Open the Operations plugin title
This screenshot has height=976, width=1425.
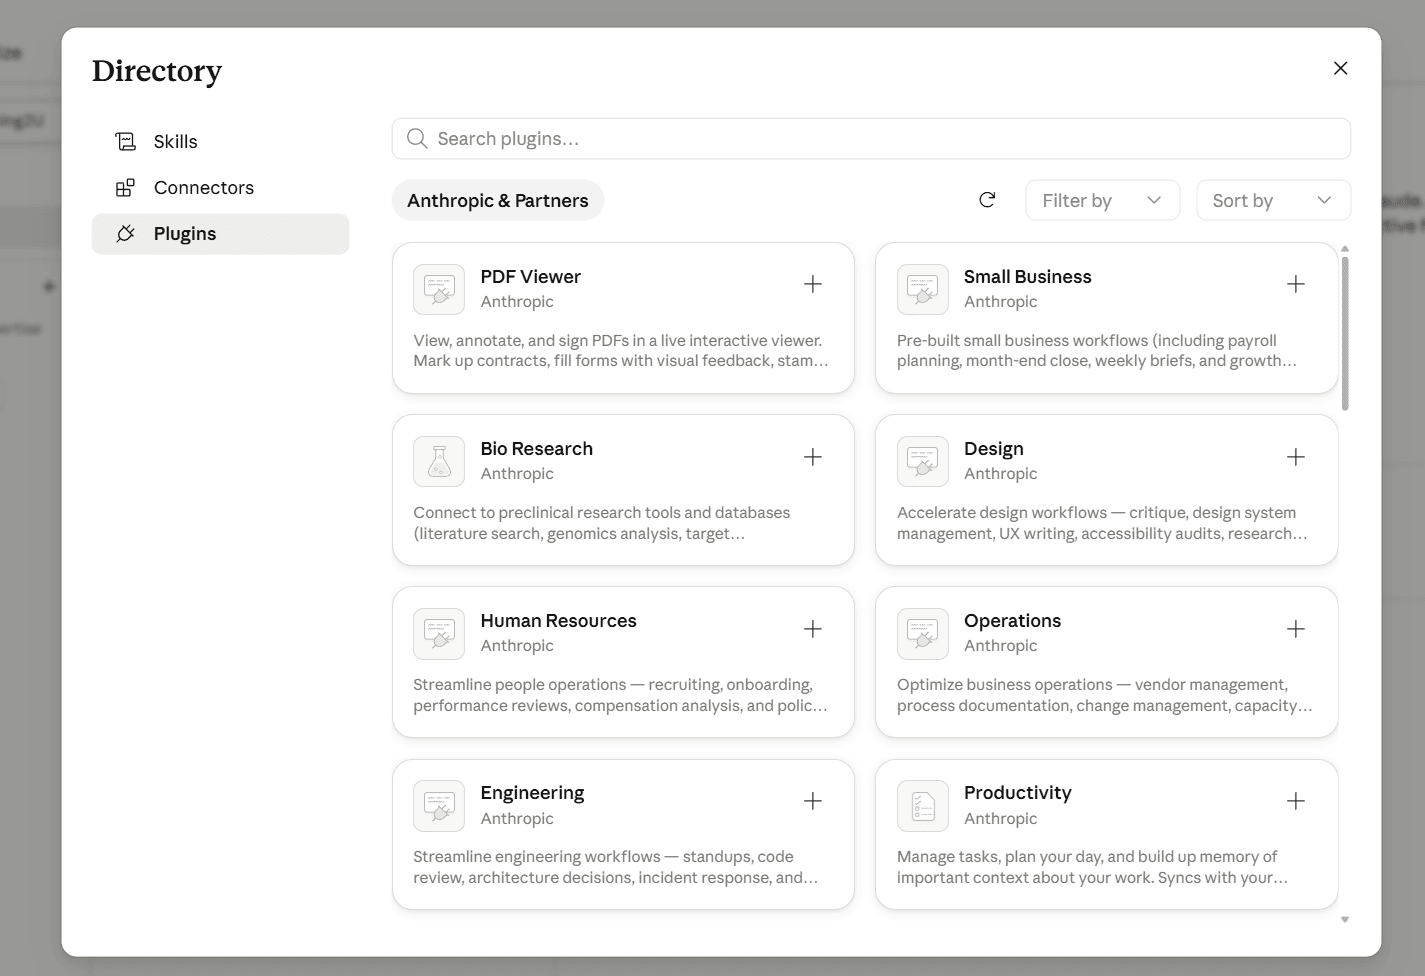1012,621
